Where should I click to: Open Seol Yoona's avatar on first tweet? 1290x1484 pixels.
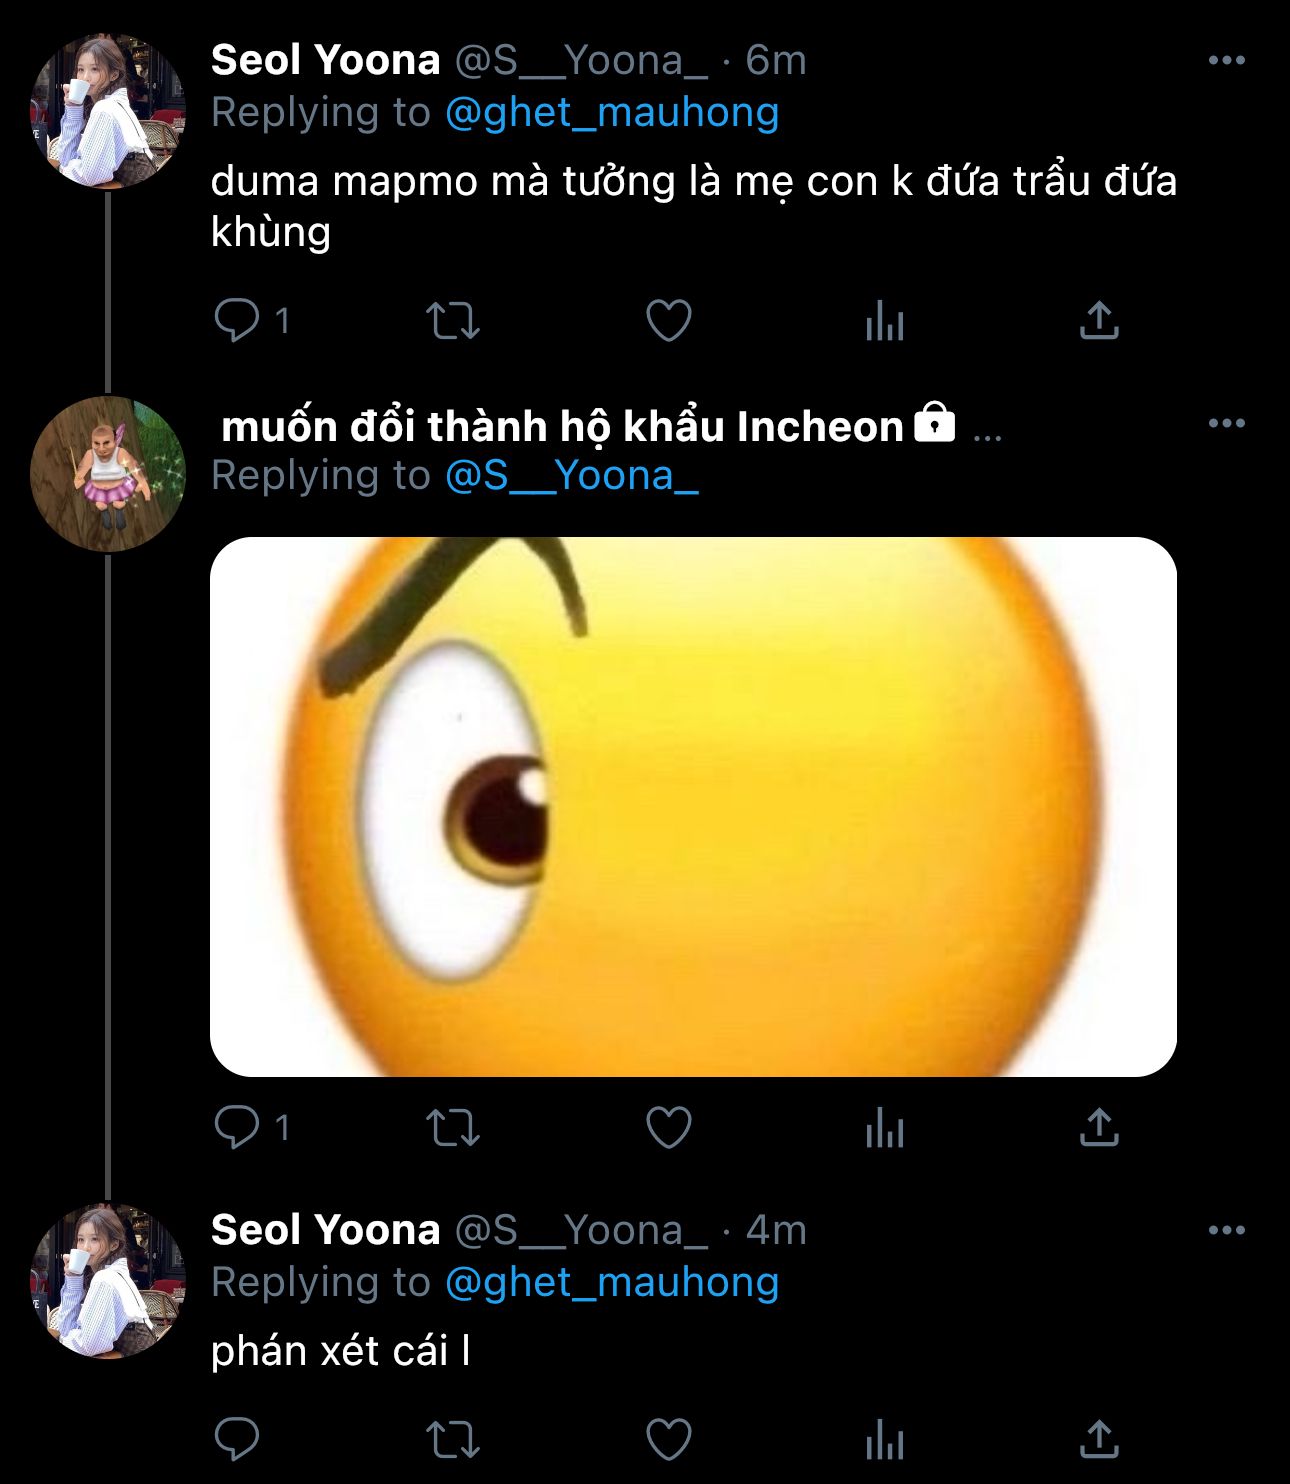[108, 111]
